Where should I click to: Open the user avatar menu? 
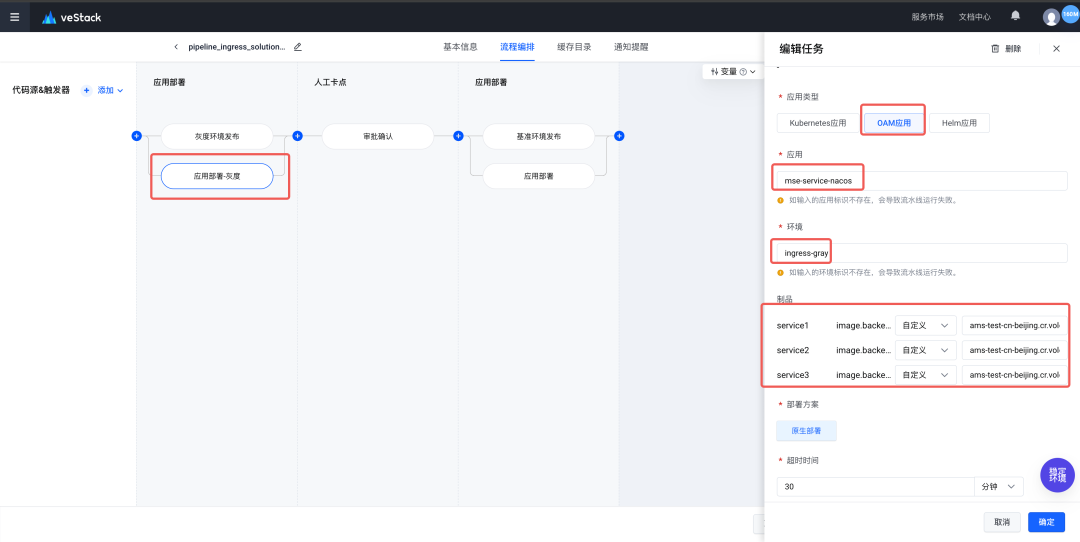tap(1051, 17)
